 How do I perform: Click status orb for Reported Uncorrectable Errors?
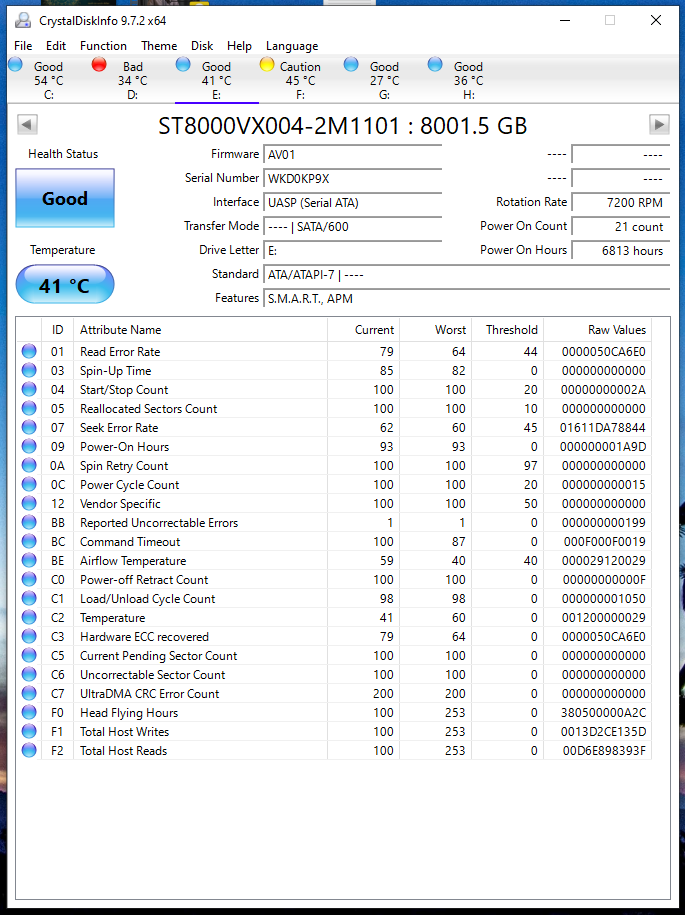tap(29, 522)
